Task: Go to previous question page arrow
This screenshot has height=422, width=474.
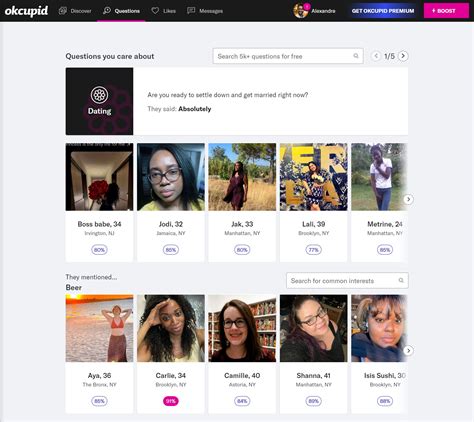Action: click(376, 56)
